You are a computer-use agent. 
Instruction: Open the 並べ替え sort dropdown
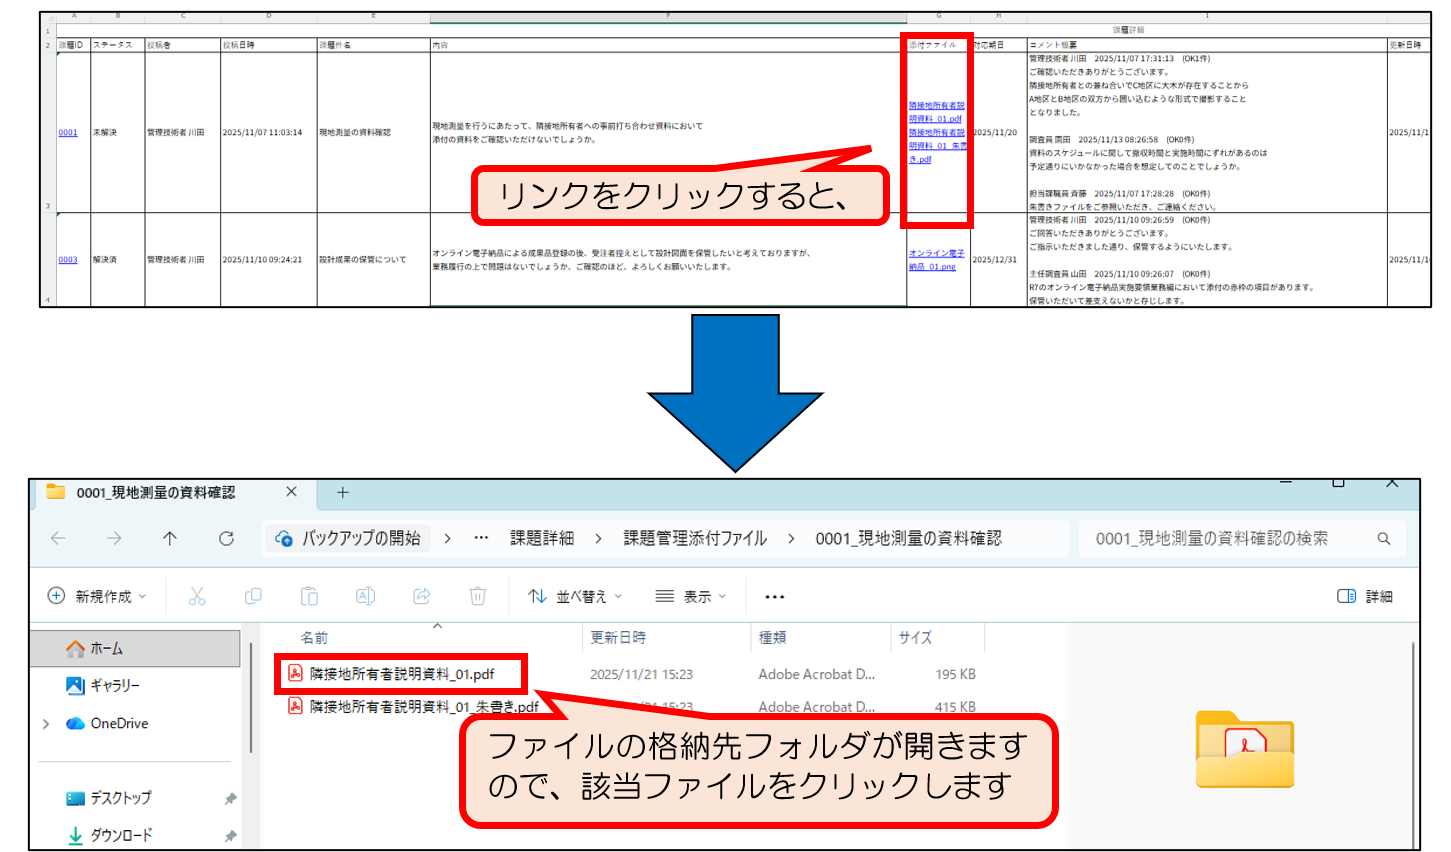pyautogui.click(x=575, y=596)
